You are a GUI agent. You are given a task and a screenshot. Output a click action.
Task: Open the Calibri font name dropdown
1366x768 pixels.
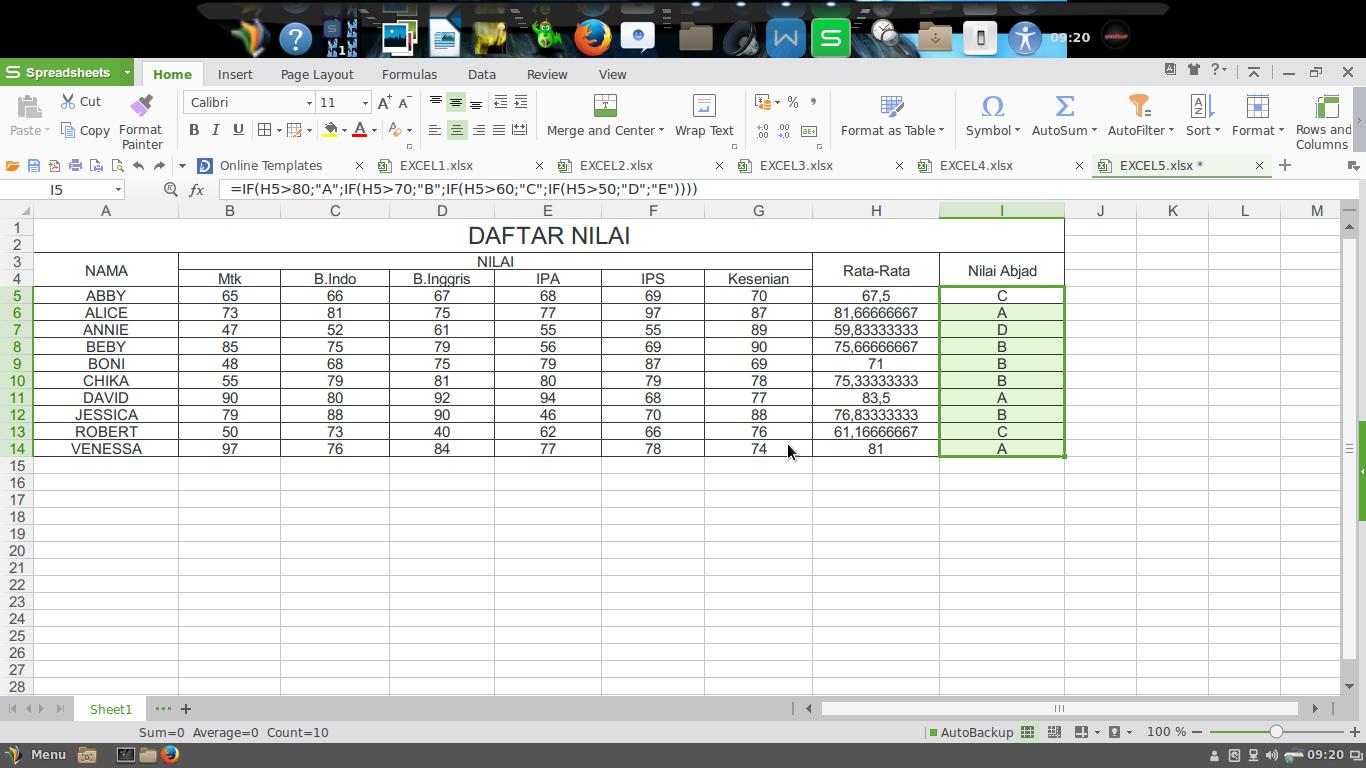pyautogui.click(x=248, y=102)
